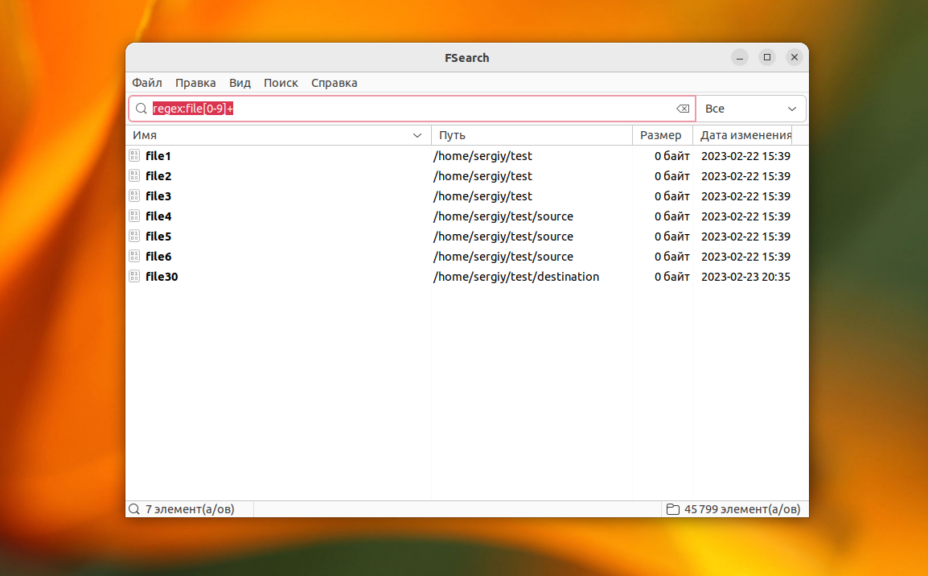
Task: Click the file icon beside file6
Action: click(135, 256)
